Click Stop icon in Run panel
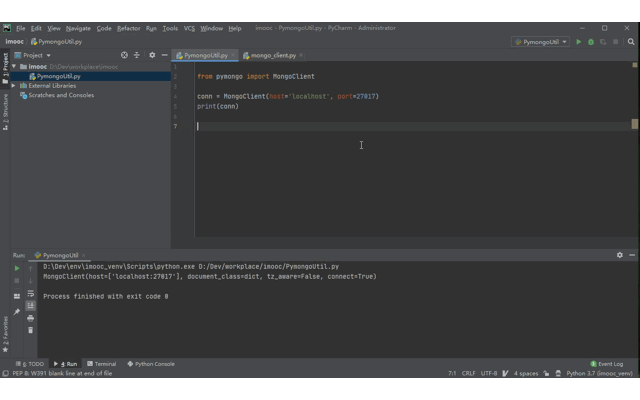The height and width of the screenshot is (400, 640). pyautogui.click(x=17, y=281)
